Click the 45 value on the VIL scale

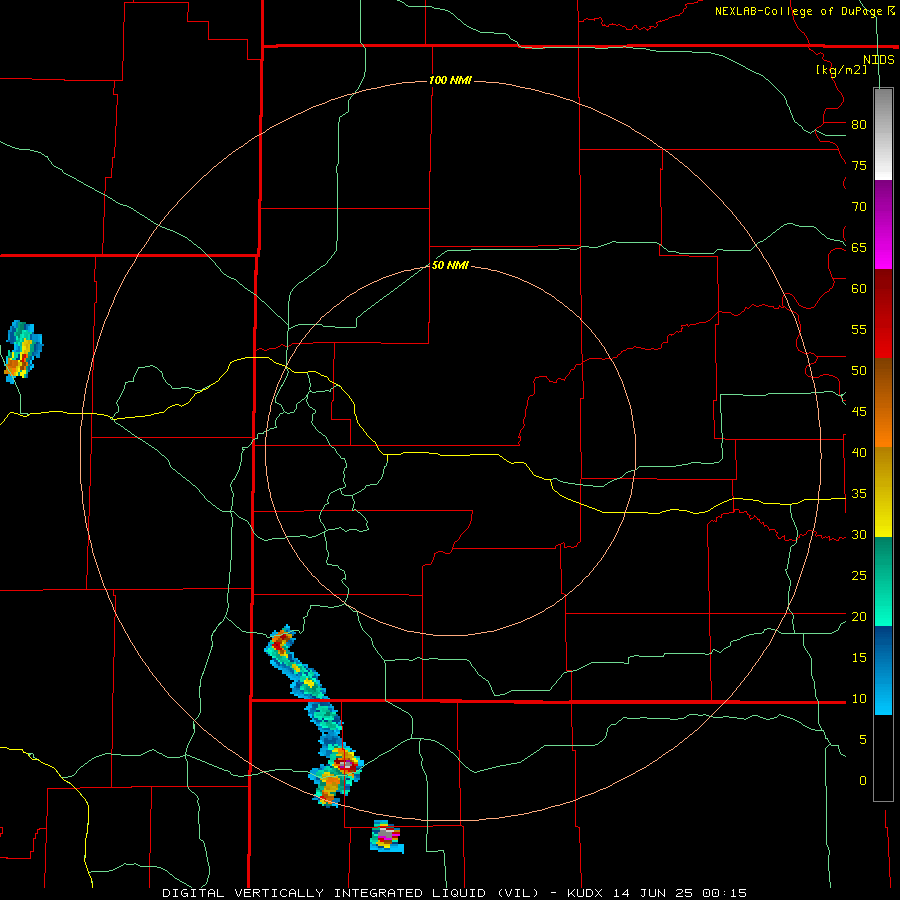pos(859,412)
